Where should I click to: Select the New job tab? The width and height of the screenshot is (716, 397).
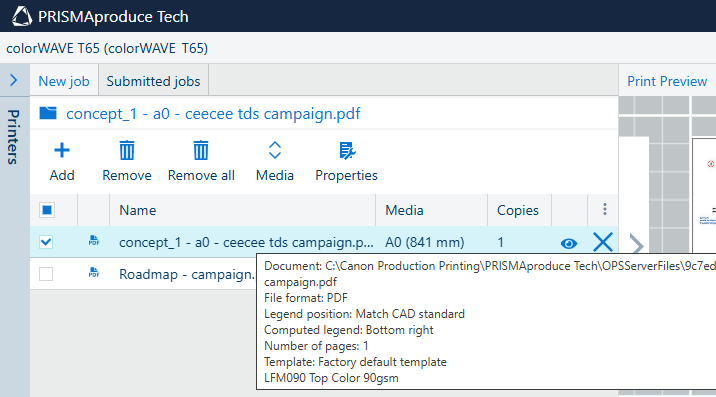pos(64,81)
